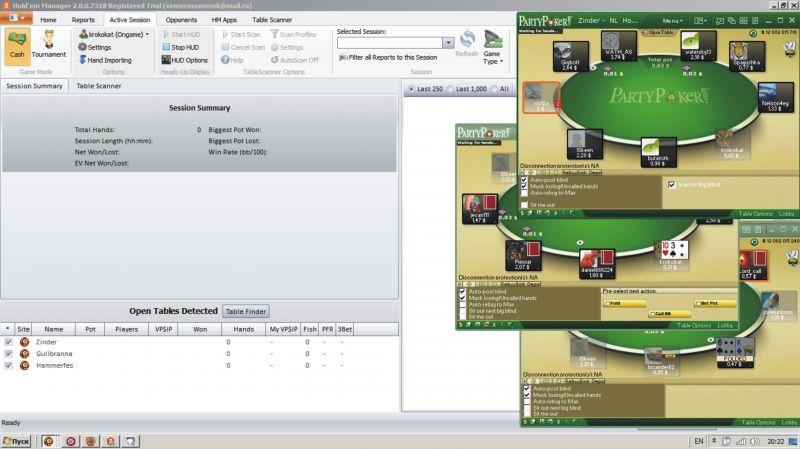Click site icon in Zinder row

[24, 342]
